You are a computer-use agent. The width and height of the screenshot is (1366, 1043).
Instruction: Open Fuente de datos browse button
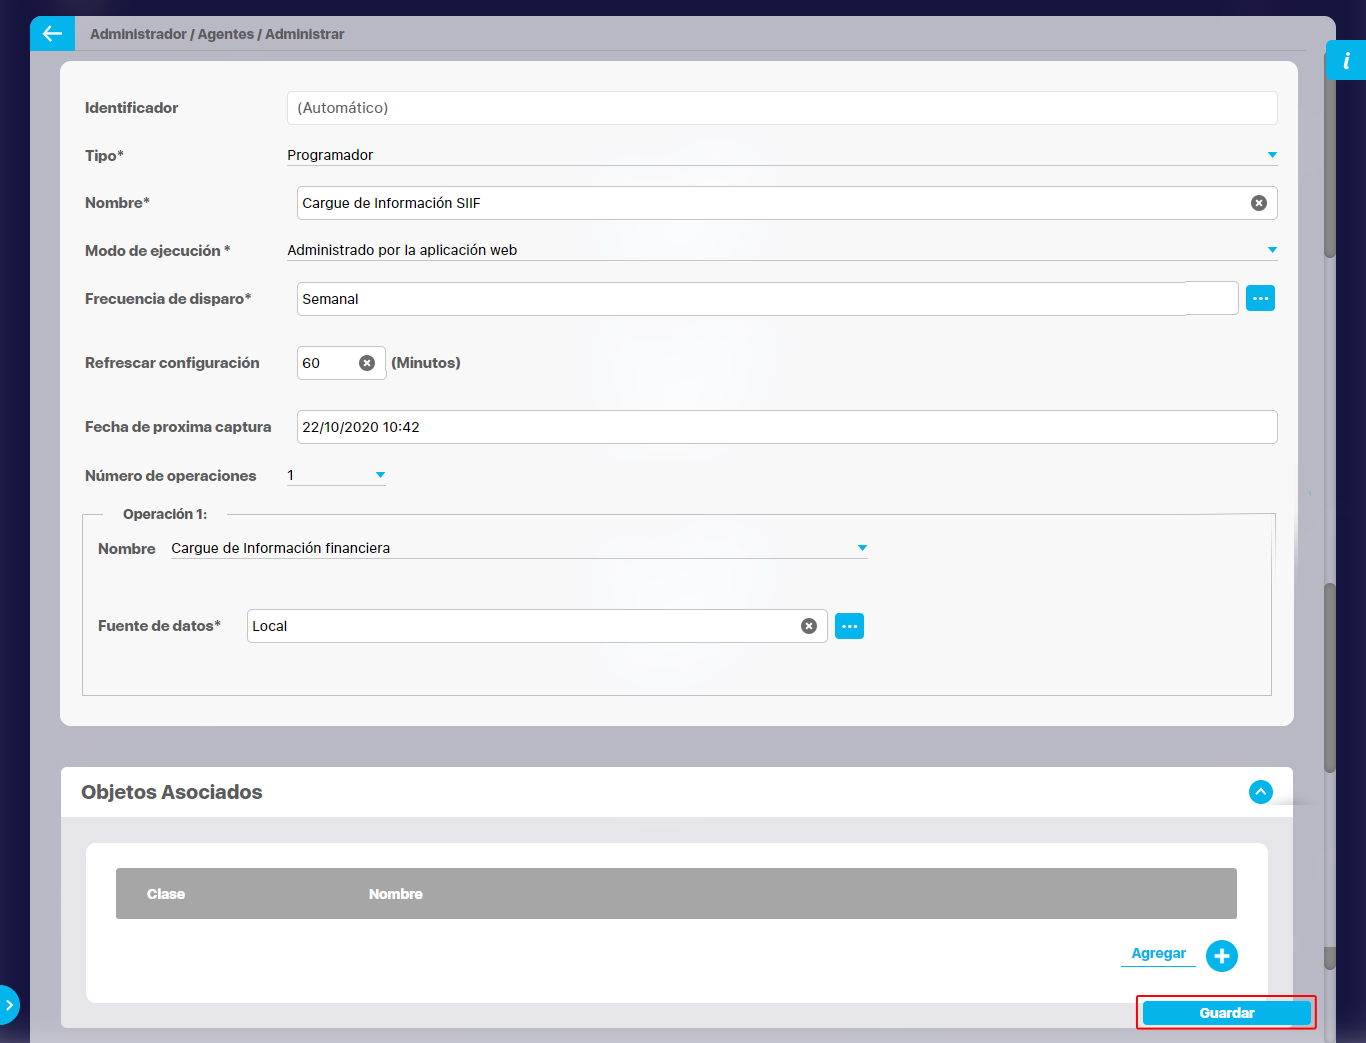(849, 626)
